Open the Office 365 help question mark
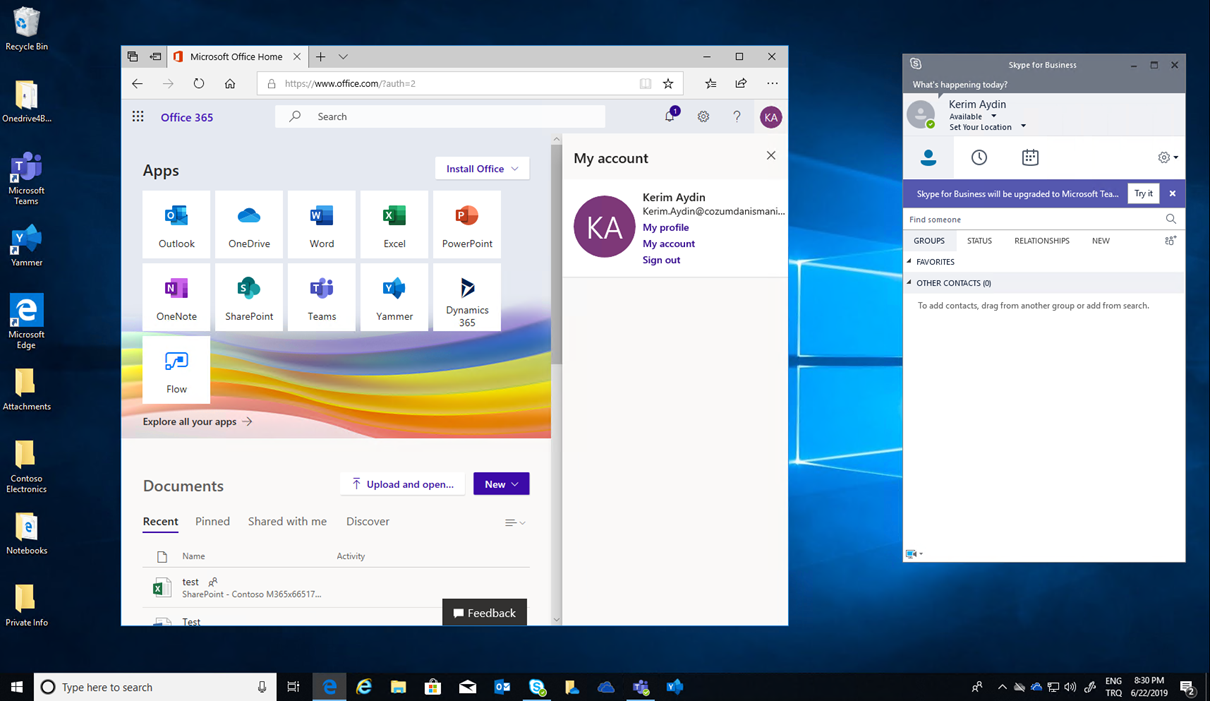 click(x=737, y=117)
